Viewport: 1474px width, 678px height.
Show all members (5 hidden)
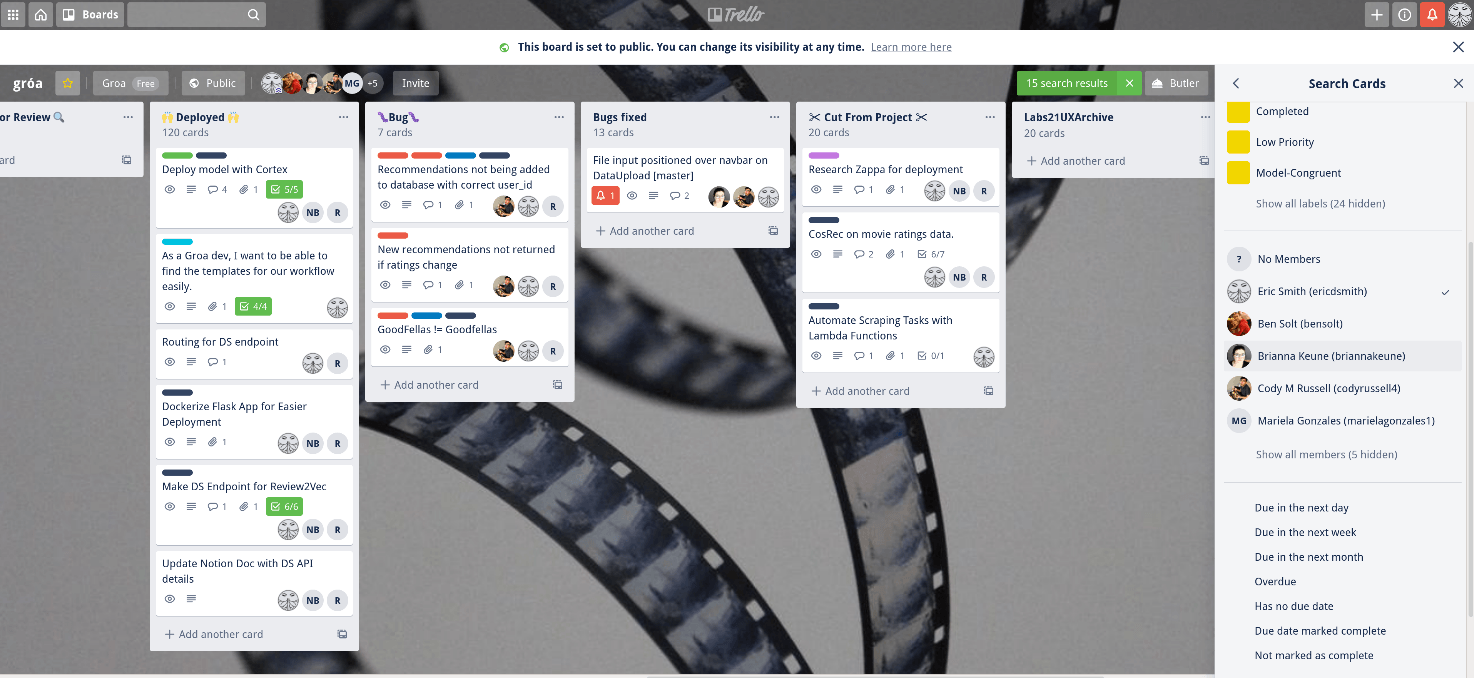tap(1326, 455)
